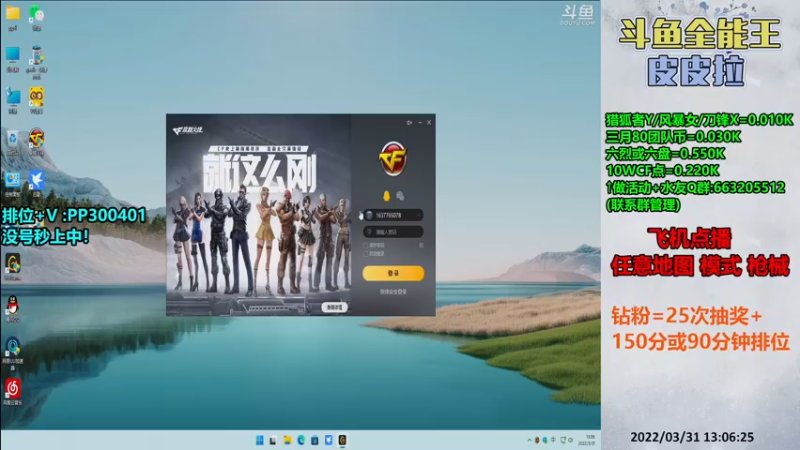Enable the auto login checkbox

(365, 254)
